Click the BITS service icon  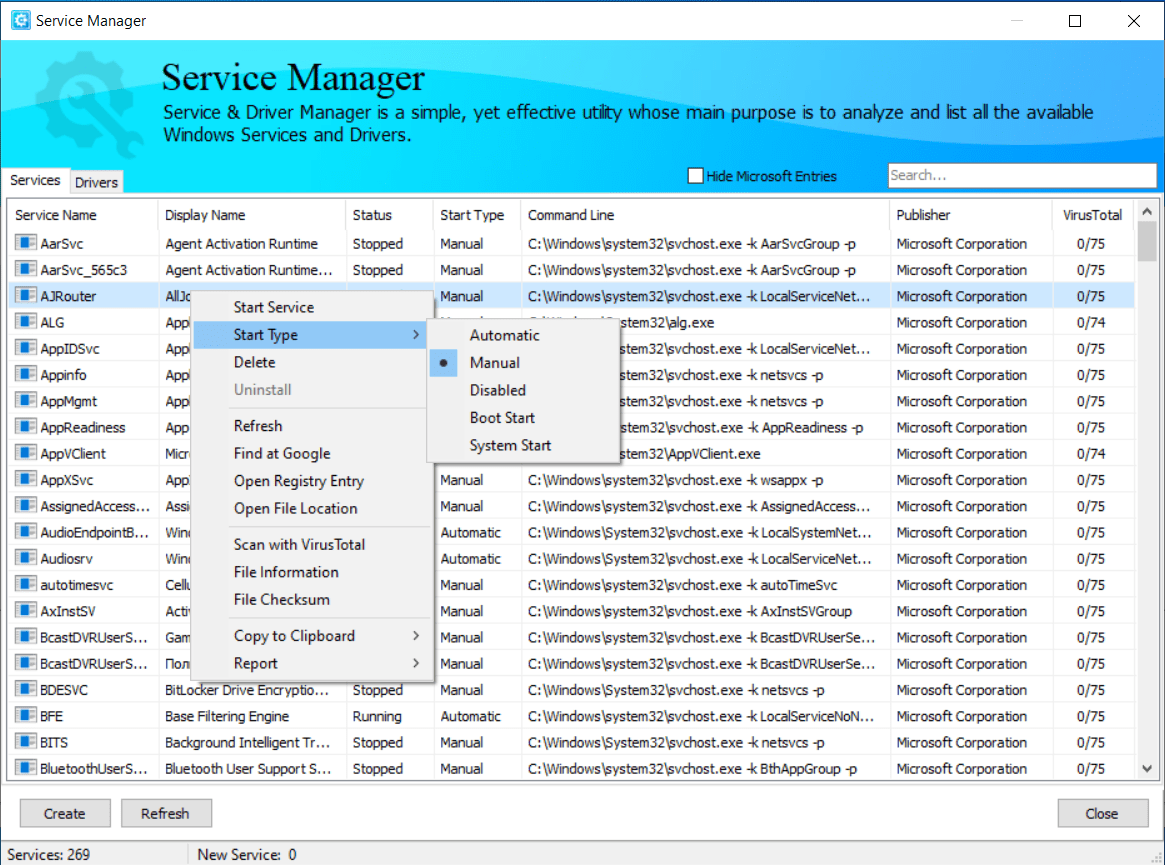pos(26,742)
